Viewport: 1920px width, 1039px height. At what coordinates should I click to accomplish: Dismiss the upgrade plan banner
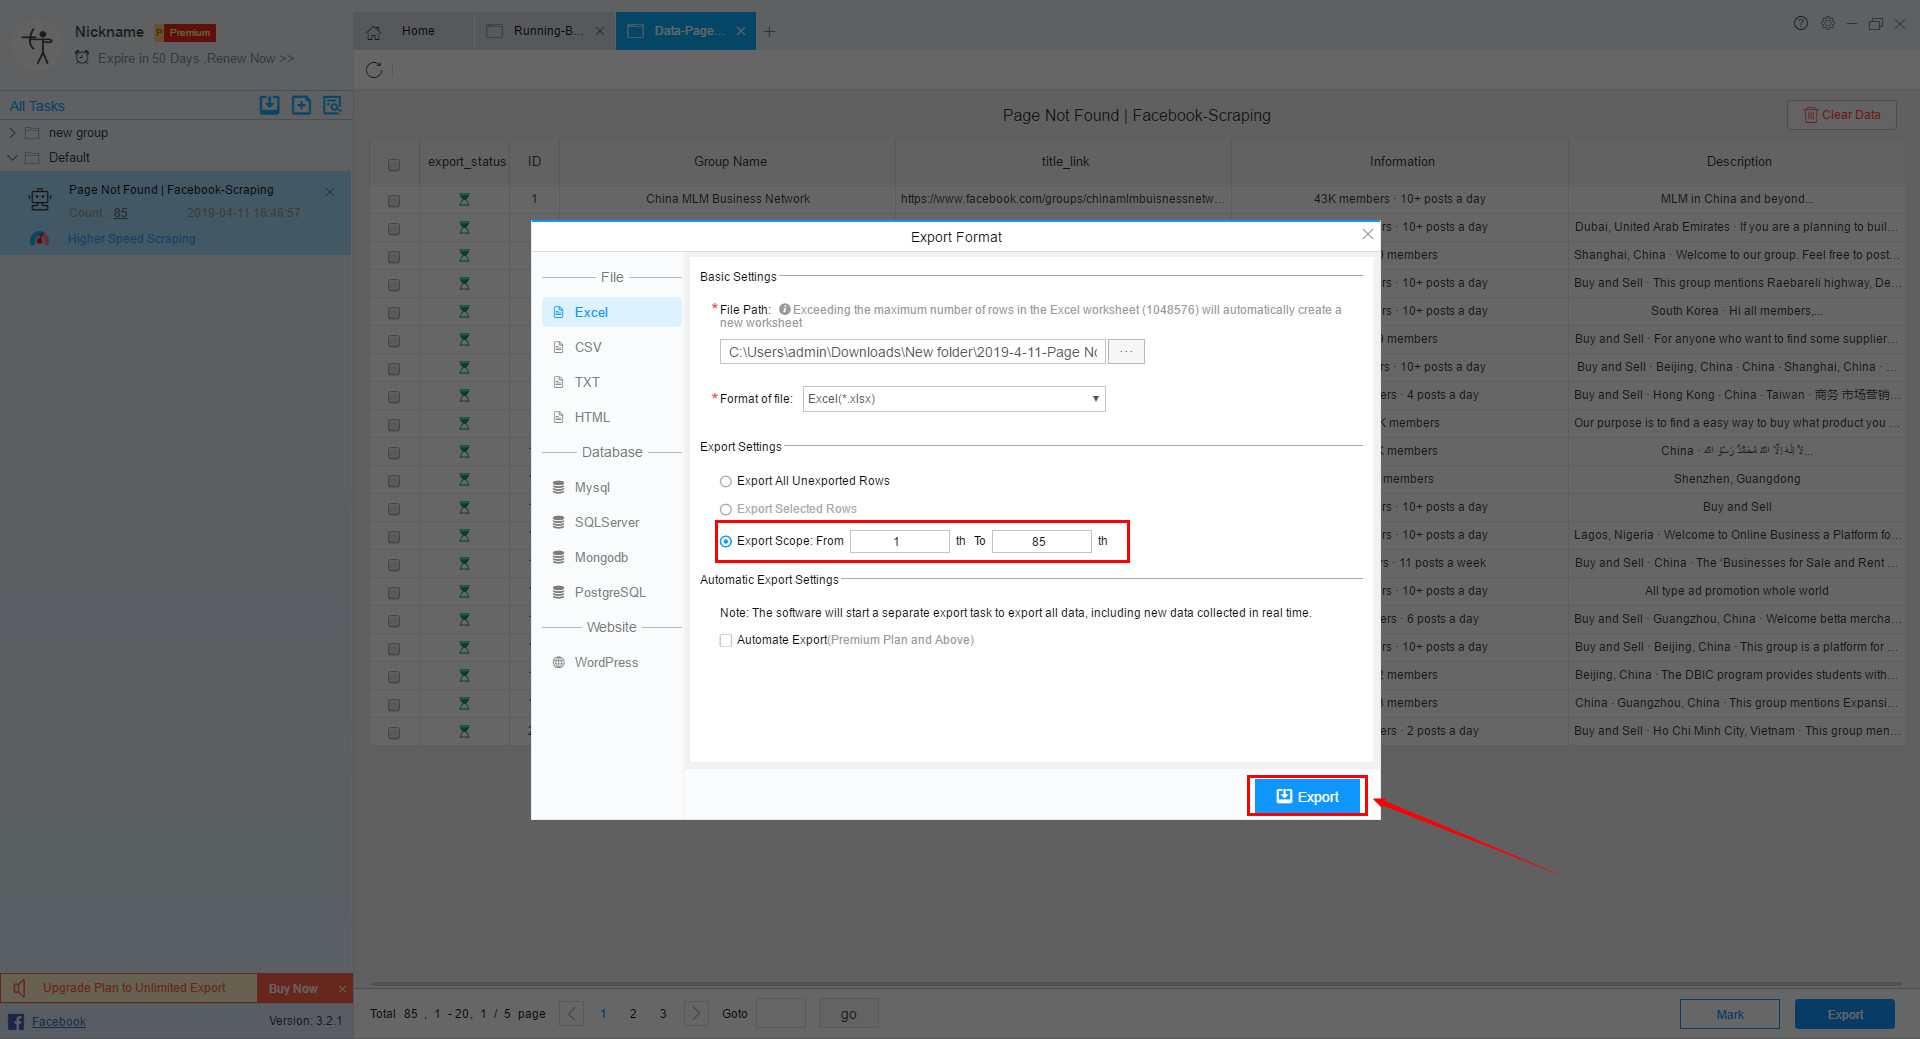click(x=342, y=989)
